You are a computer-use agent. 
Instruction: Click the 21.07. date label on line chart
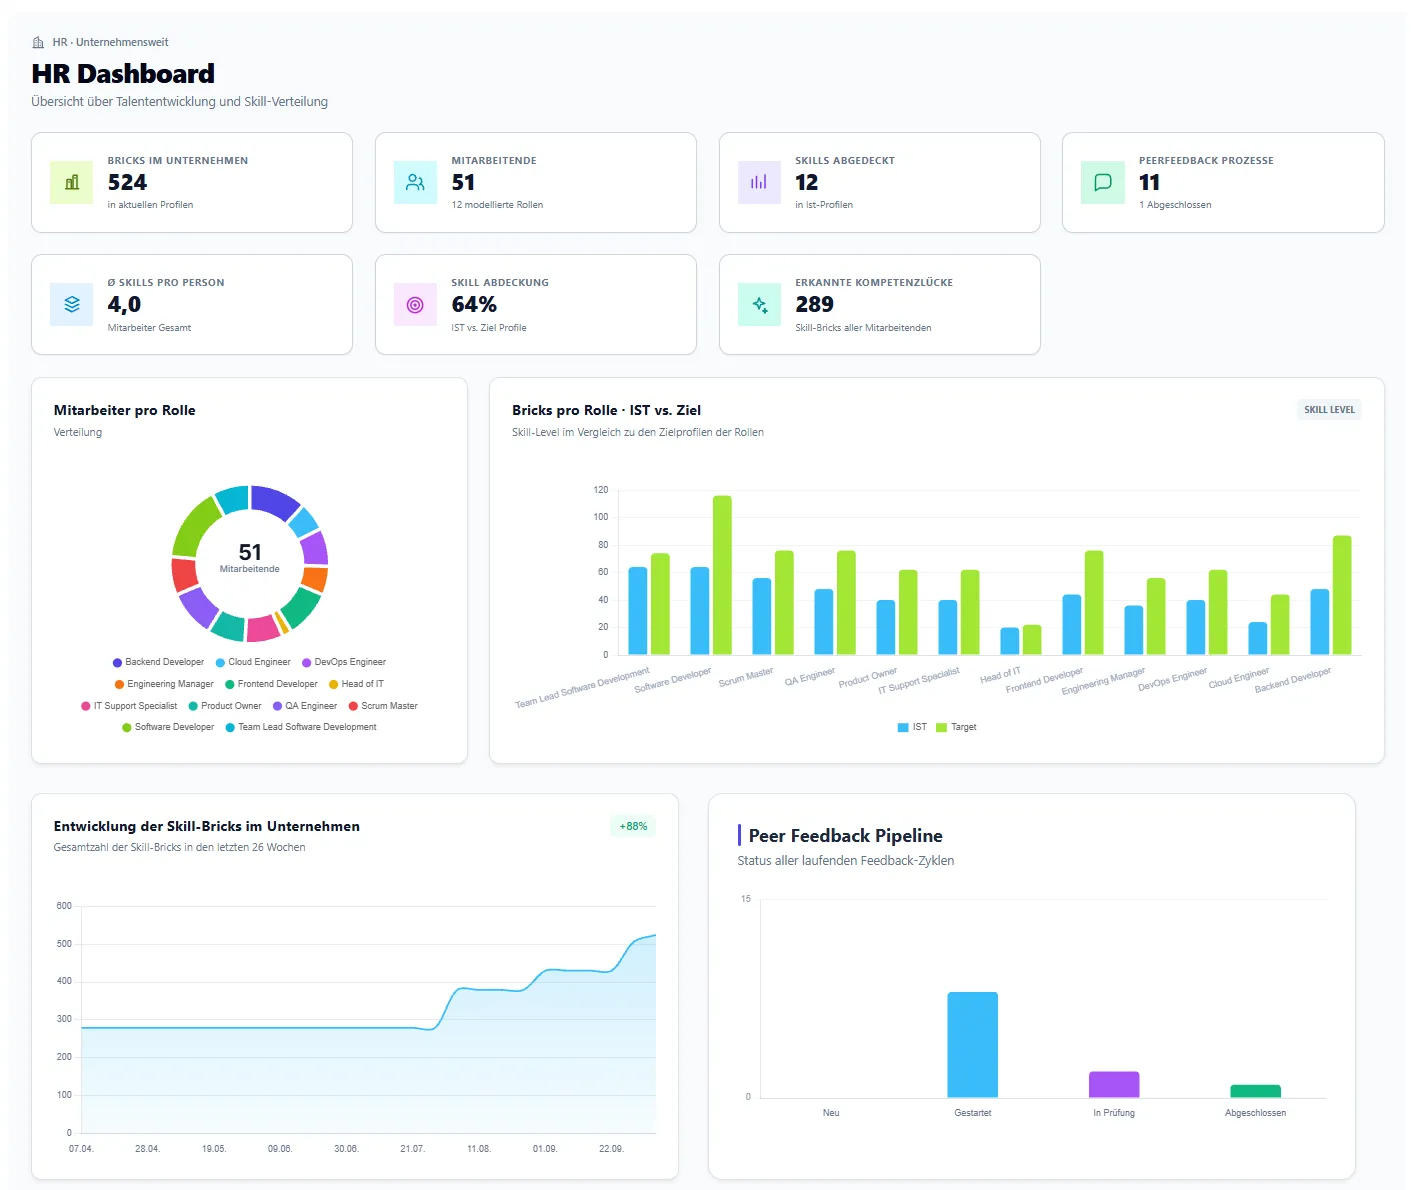[x=412, y=1149]
